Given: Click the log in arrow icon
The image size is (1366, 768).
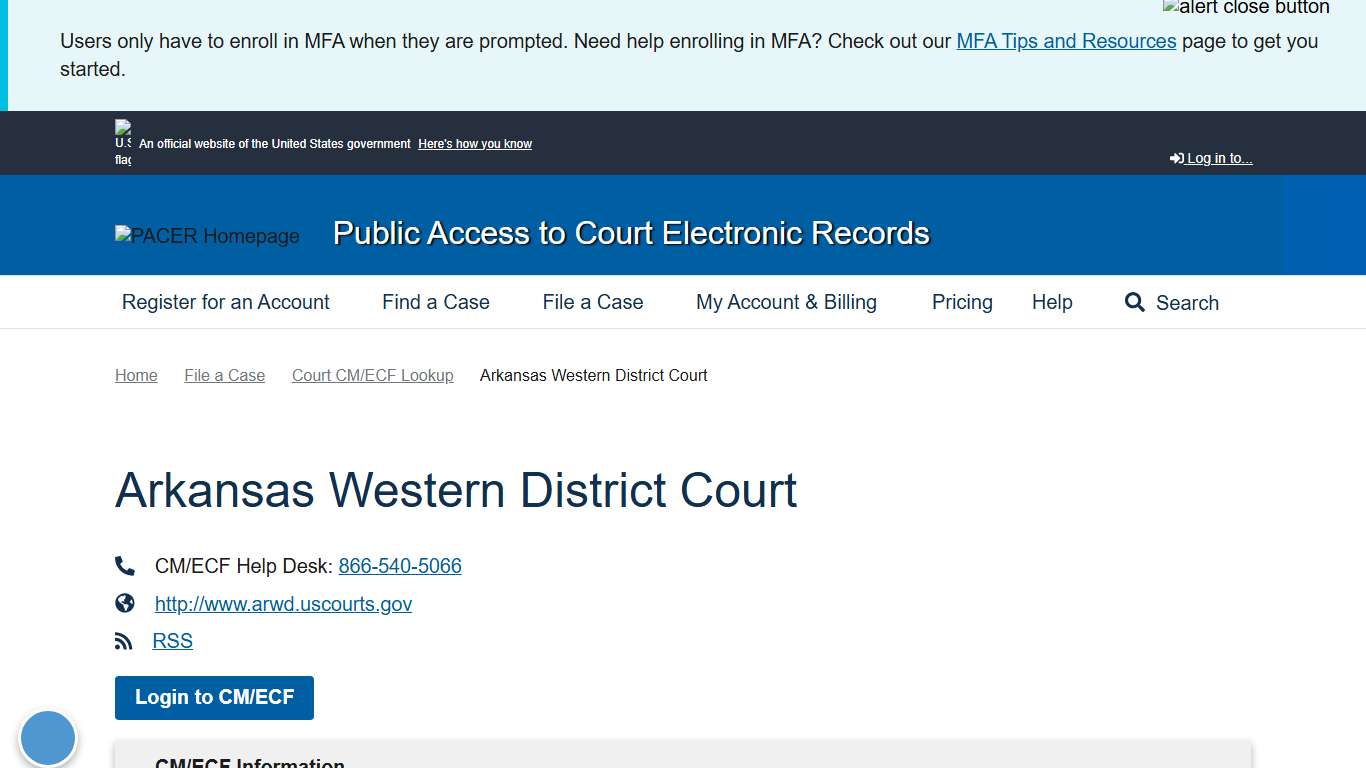Looking at the screenshot, I should click(1177, 157).
